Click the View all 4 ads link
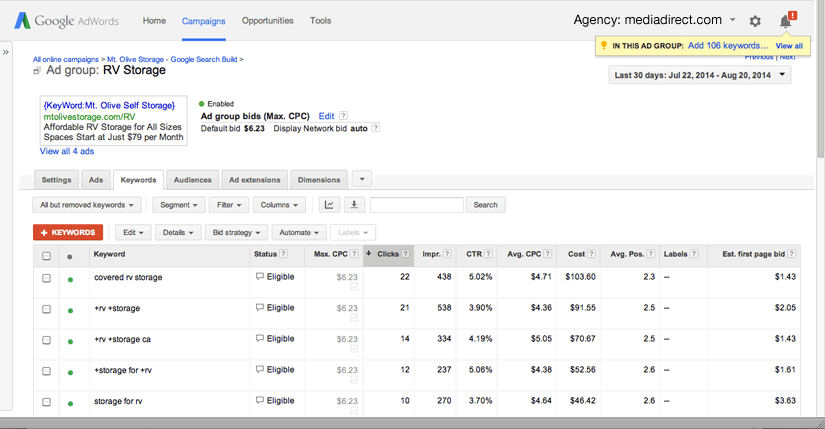The width and height of the screenshot is (825, 429). 67,151
